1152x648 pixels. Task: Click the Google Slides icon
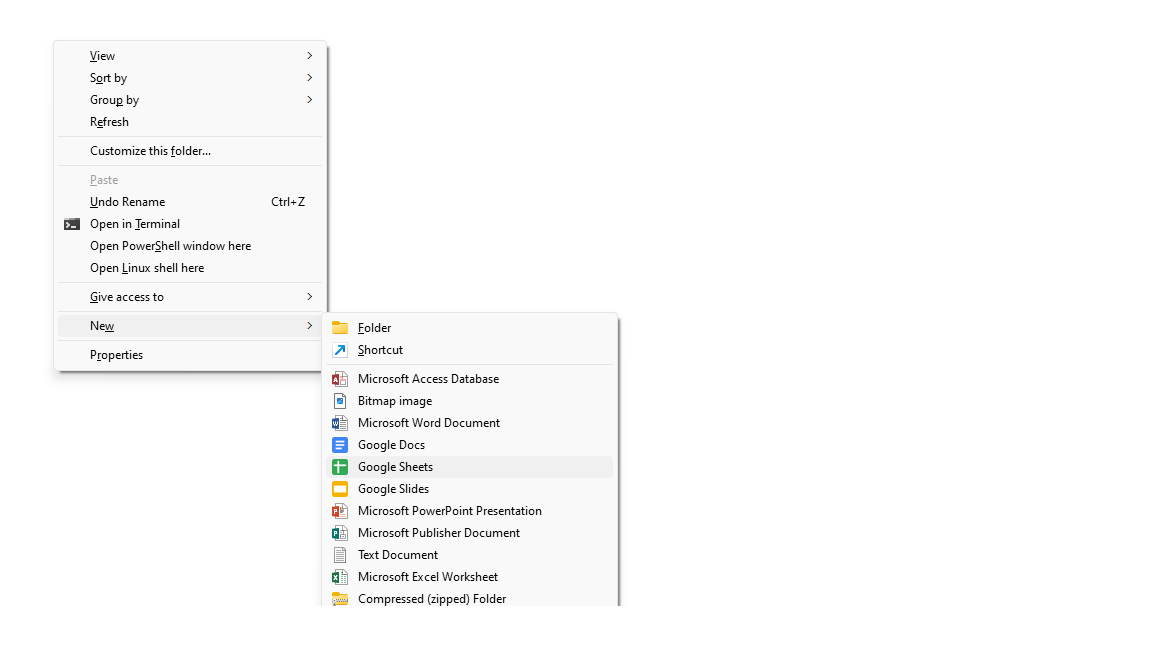pos(340,488)
